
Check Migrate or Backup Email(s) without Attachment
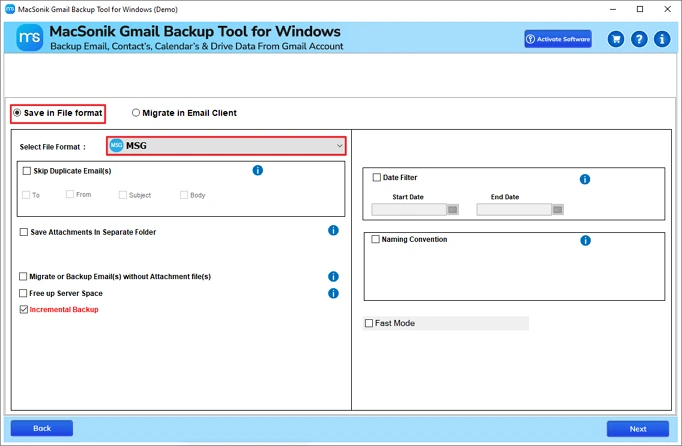[x=23, y=276]
